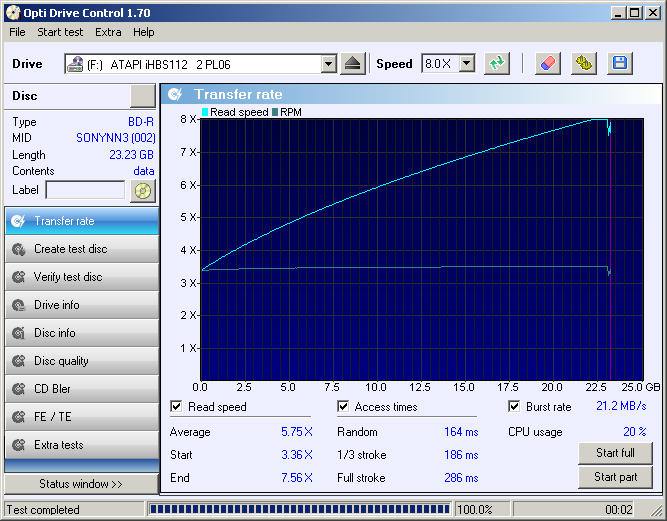Click the yellow copy results icon
This screenshot has width=667, height=521.
pyautogui.click(x=584, y=64)
